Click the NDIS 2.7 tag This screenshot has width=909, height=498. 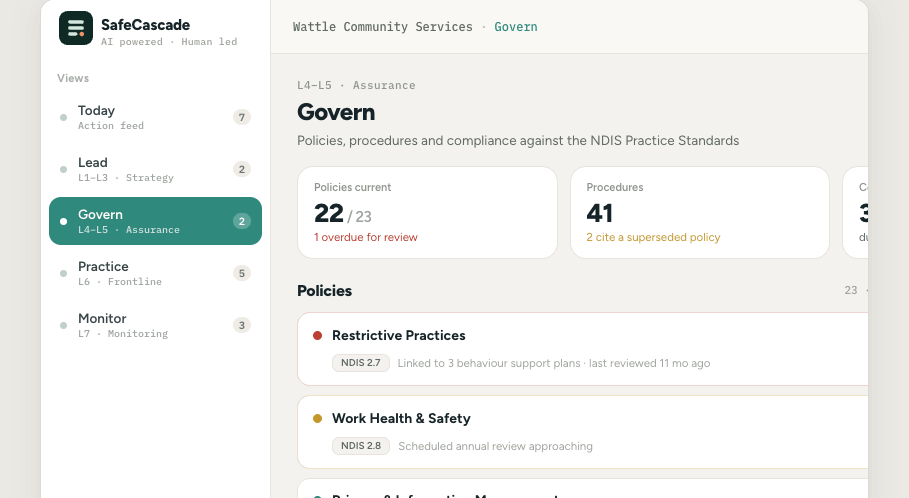pos(361,363)
